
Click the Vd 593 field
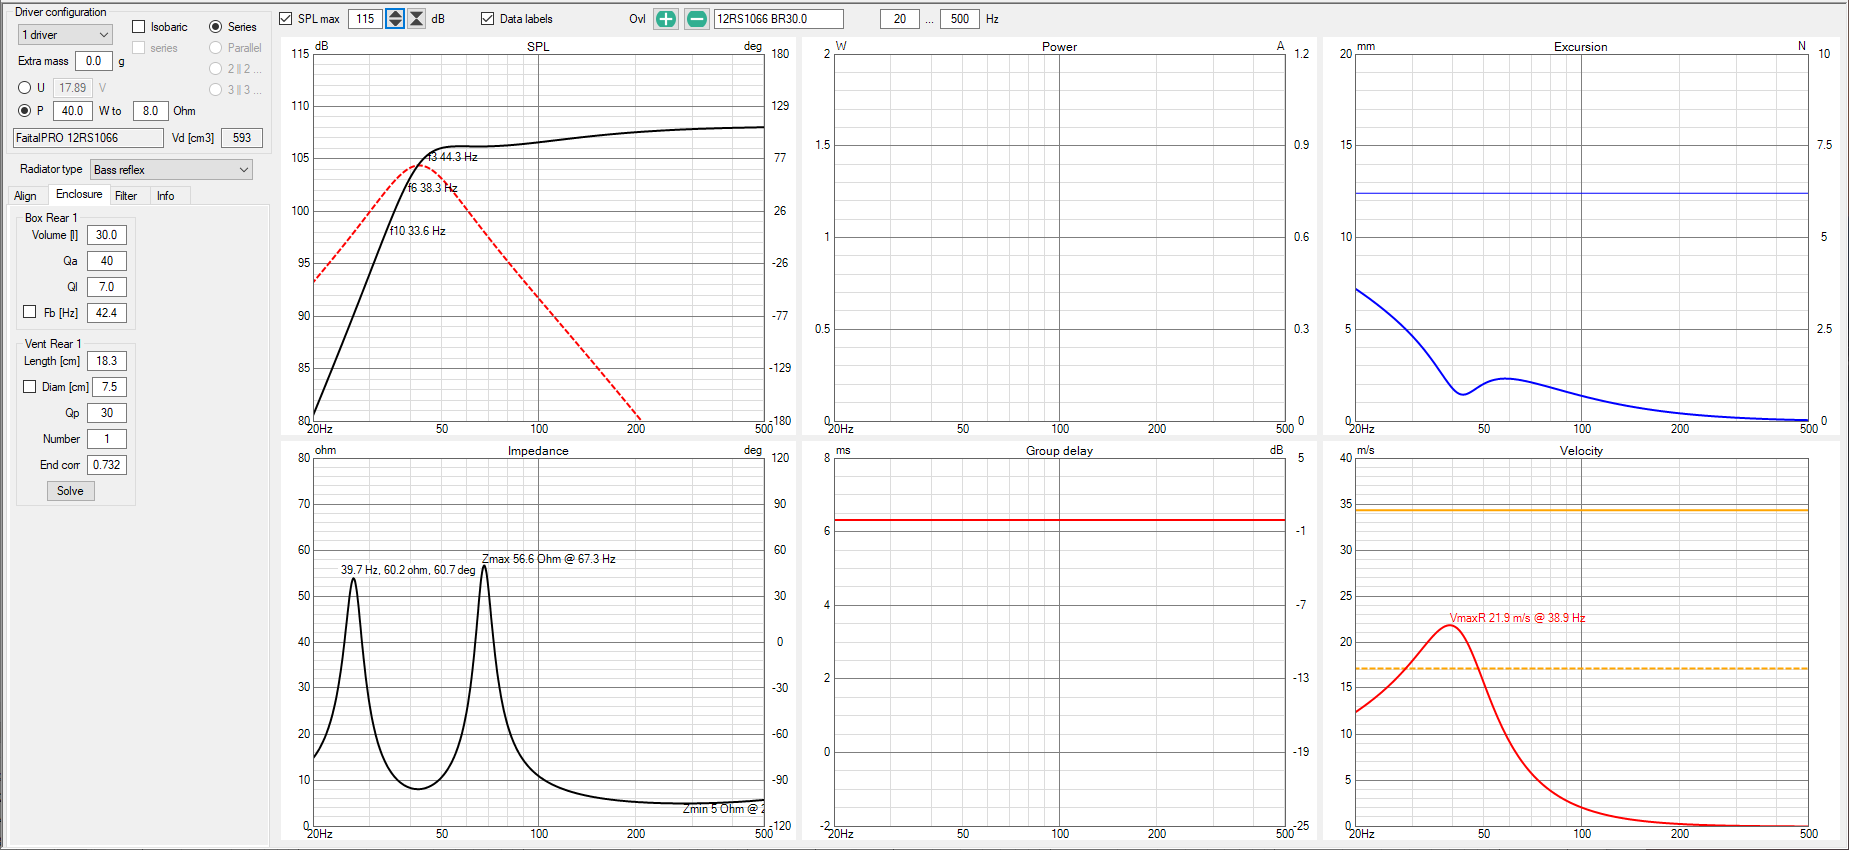pos(242,138)
